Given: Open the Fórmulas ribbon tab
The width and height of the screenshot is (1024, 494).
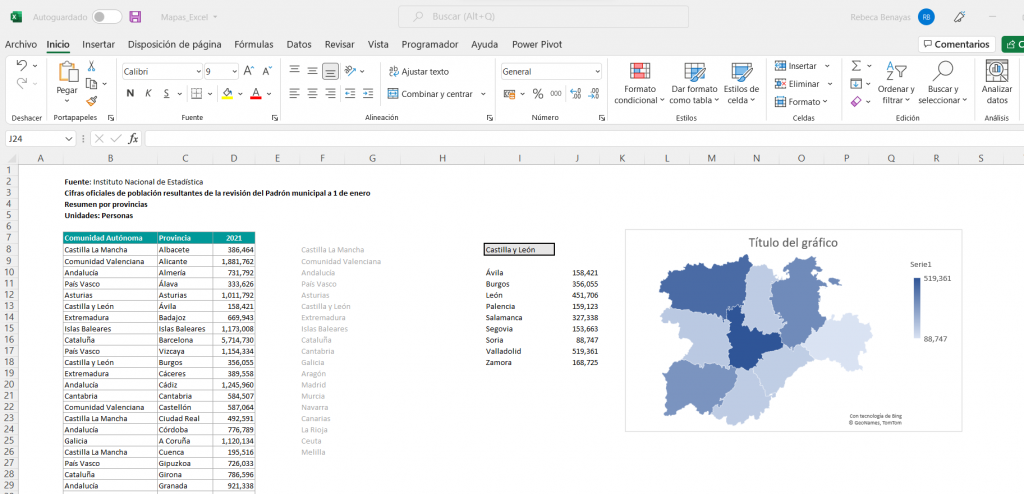Looking at the screenshot, I should click(254, 44).
